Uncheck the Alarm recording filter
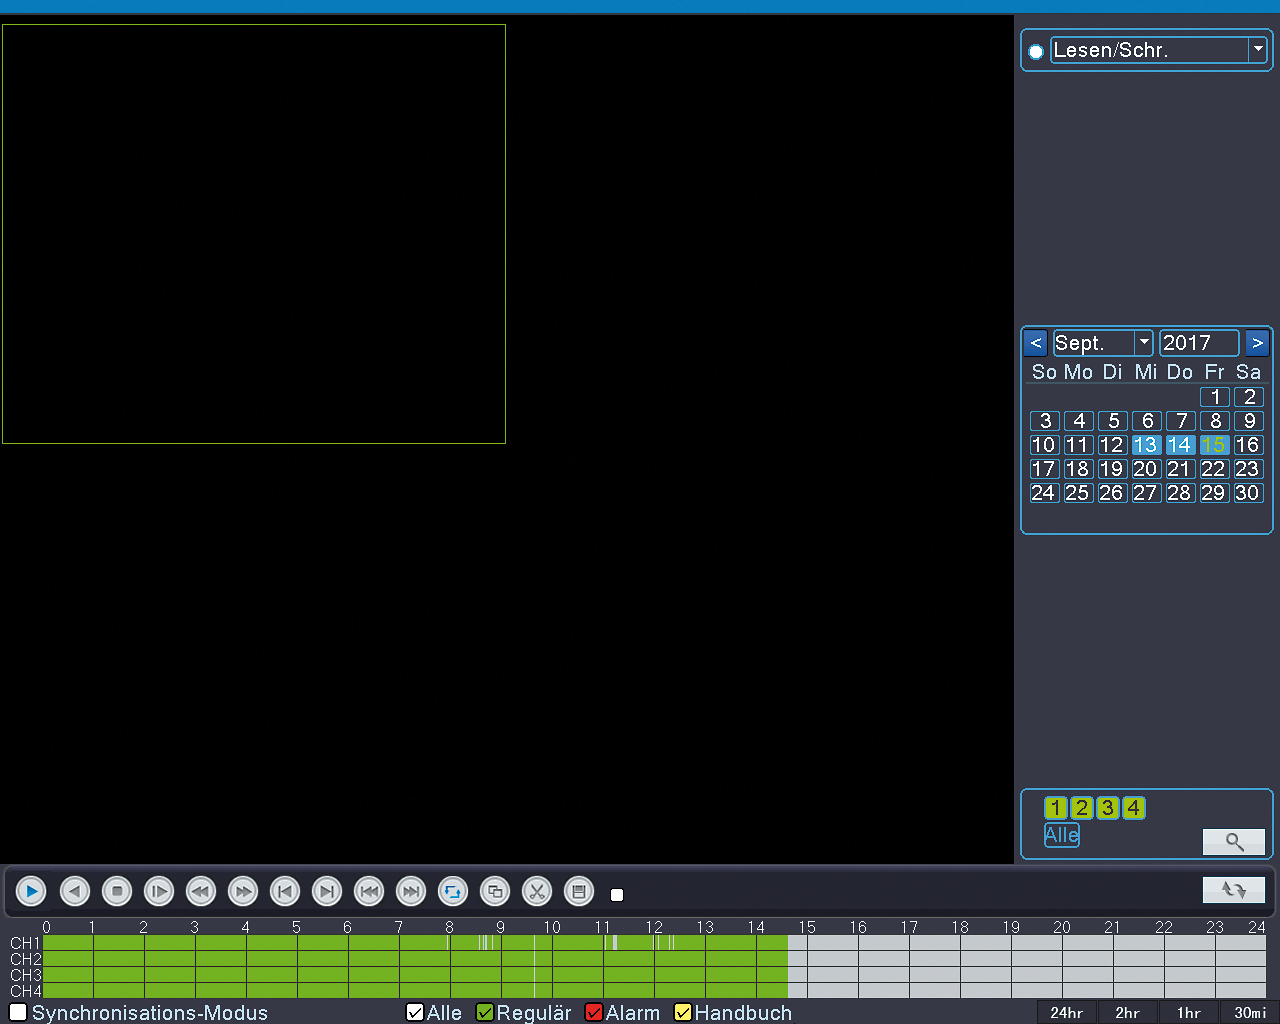Viewport: 1280px width, 1024px height. pyautogui.click(x=594, y=1012)
